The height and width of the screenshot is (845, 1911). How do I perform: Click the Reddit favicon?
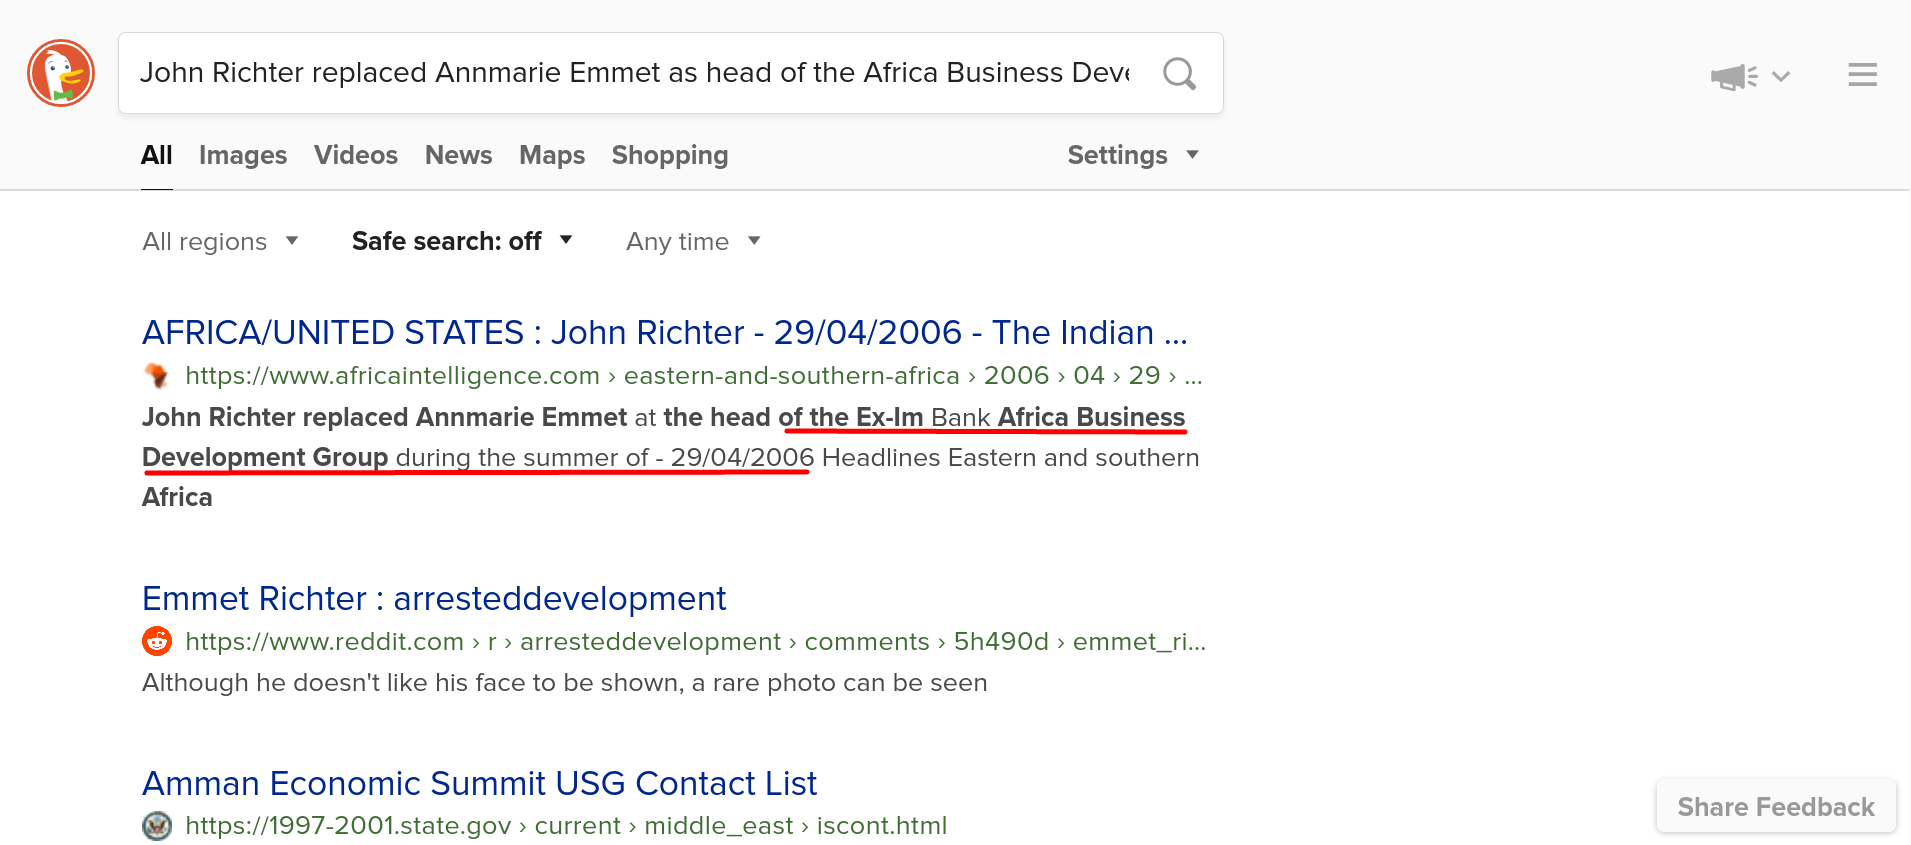pos(157,641)
